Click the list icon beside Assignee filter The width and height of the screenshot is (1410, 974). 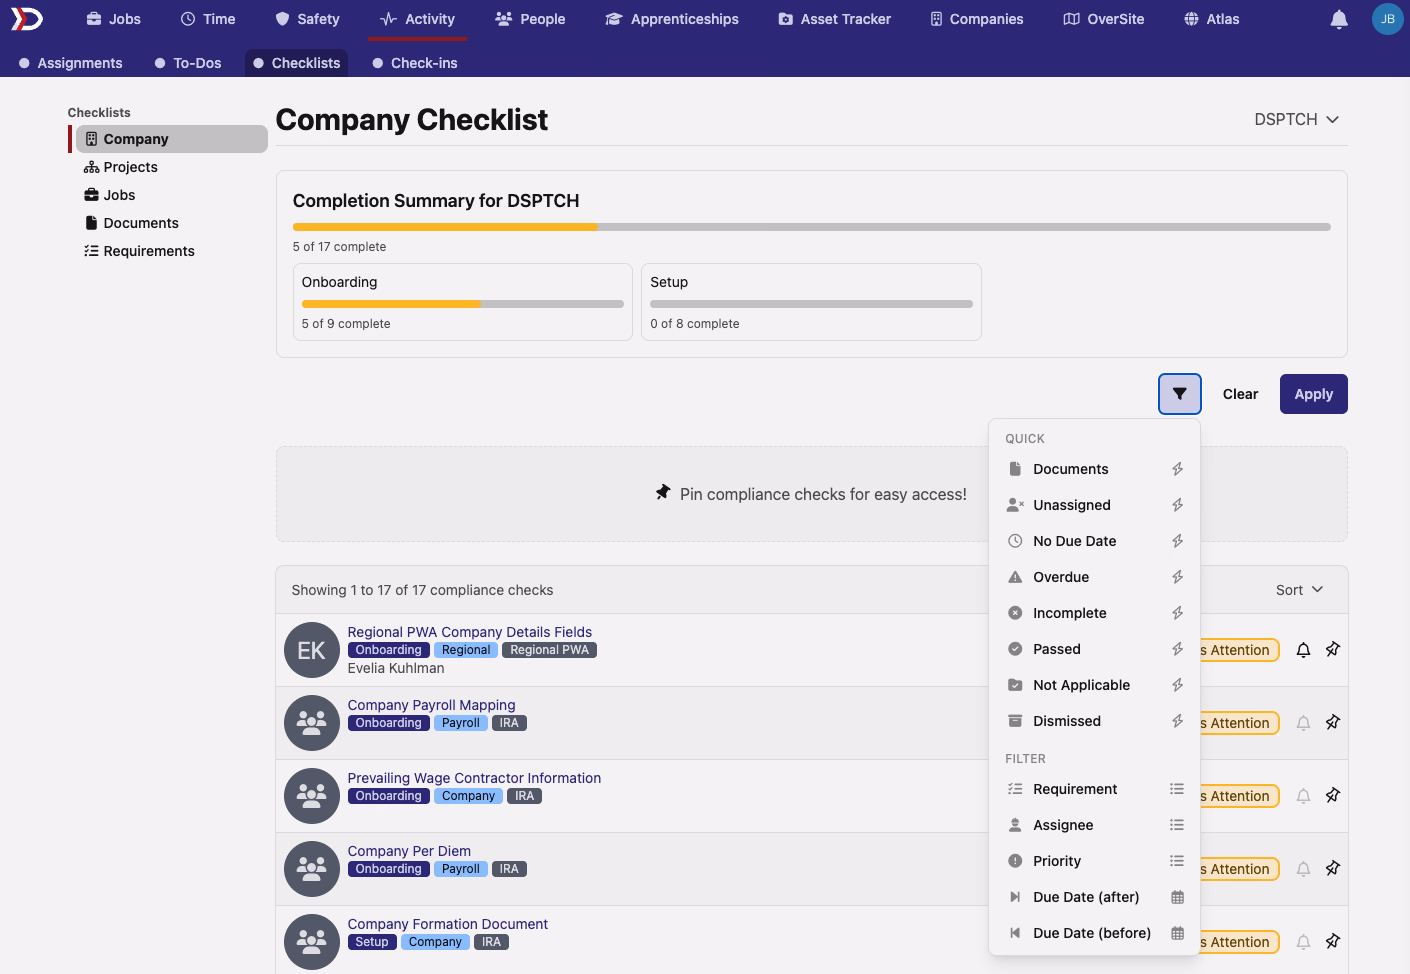pos(1178,825)
